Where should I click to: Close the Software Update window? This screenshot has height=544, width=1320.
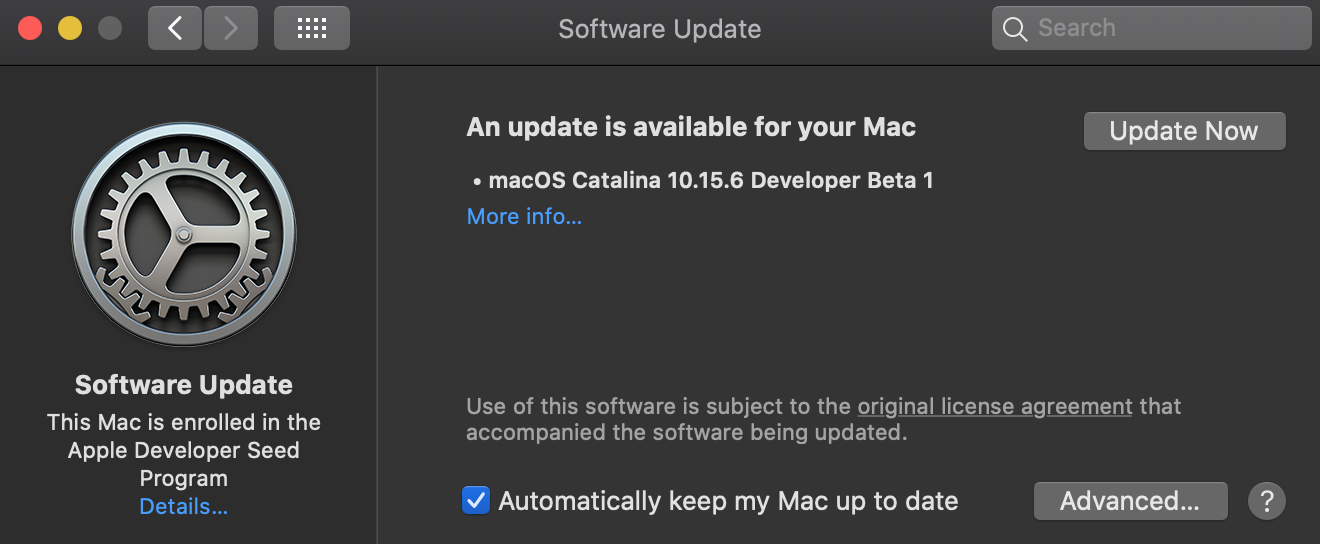[30, 28]
